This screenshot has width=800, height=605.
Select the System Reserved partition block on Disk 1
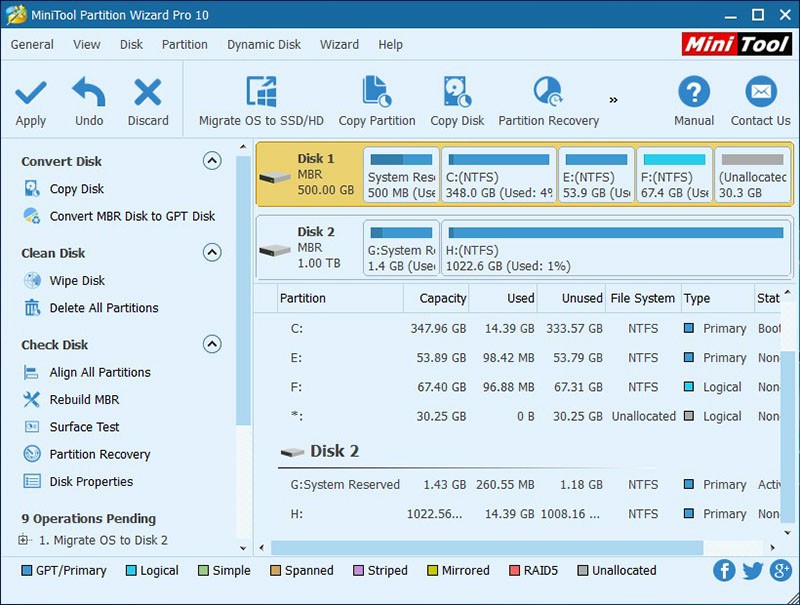pyautogui.click(x=402, y=175)
